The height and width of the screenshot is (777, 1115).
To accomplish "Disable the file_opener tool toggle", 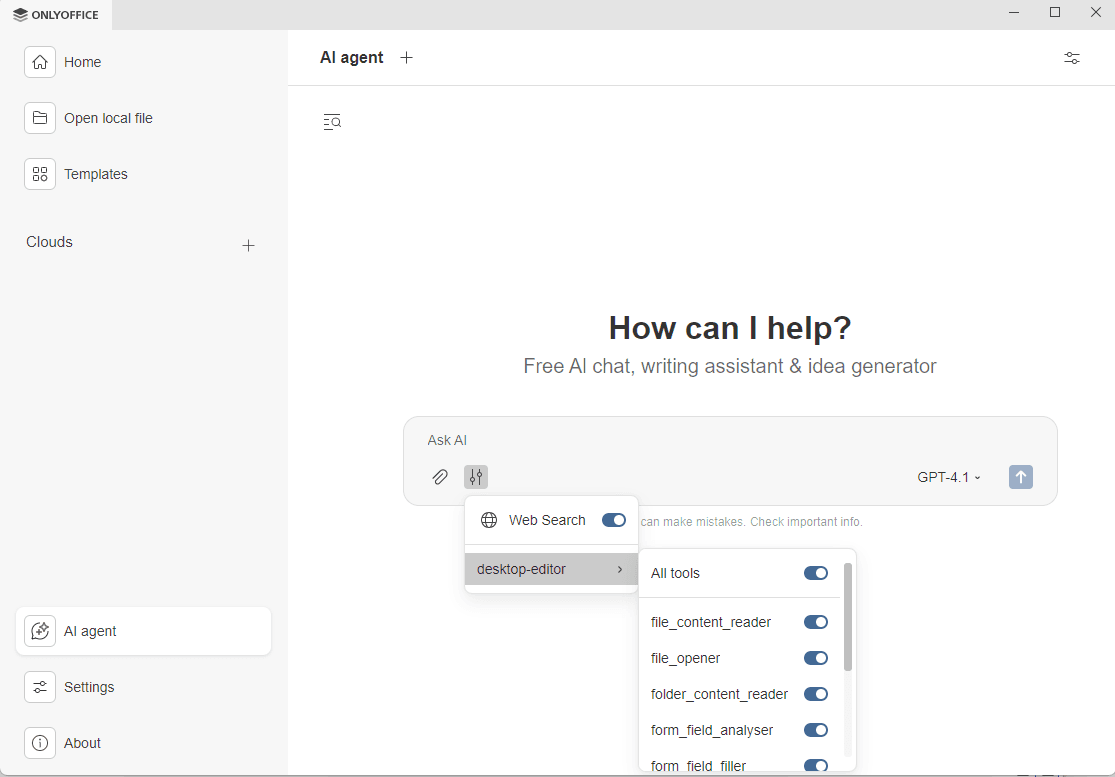I will pos(816,658).
